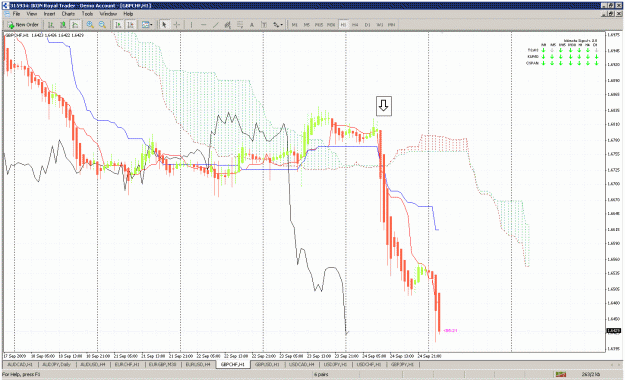Click the chart document icon beside File menu
Screen dimensions: 625x380
6,14
